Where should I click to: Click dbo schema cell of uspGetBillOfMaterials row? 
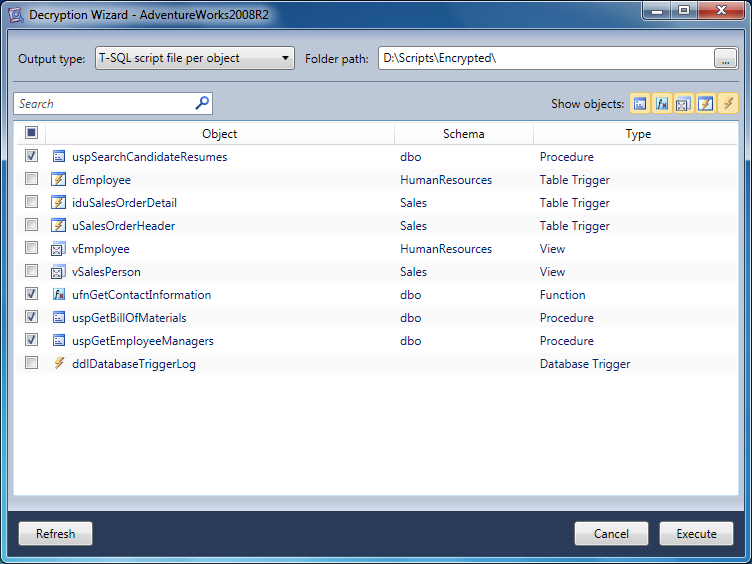tap(411, 318)
